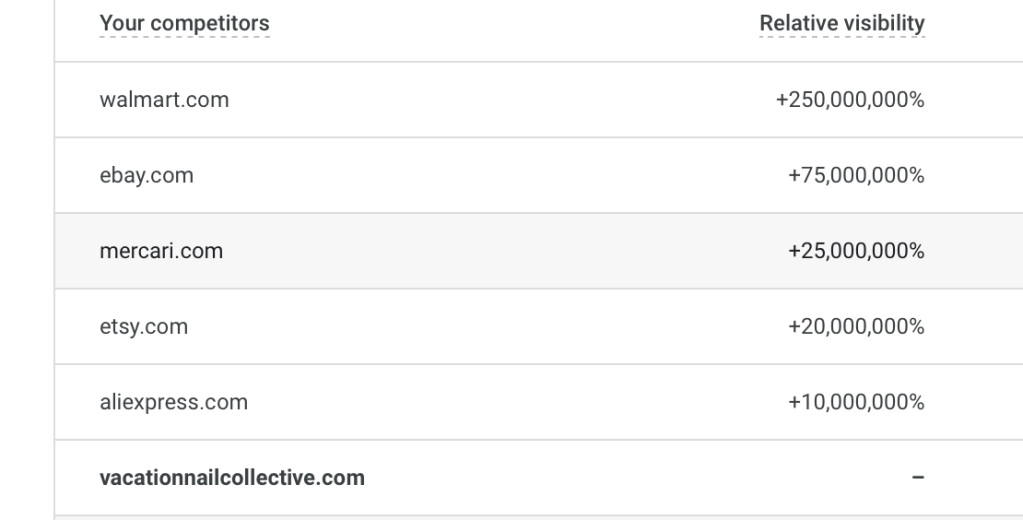Click the empty middle of the table header row
Viewport: 1023px width, 520px height.
click(x=500, y=23)
